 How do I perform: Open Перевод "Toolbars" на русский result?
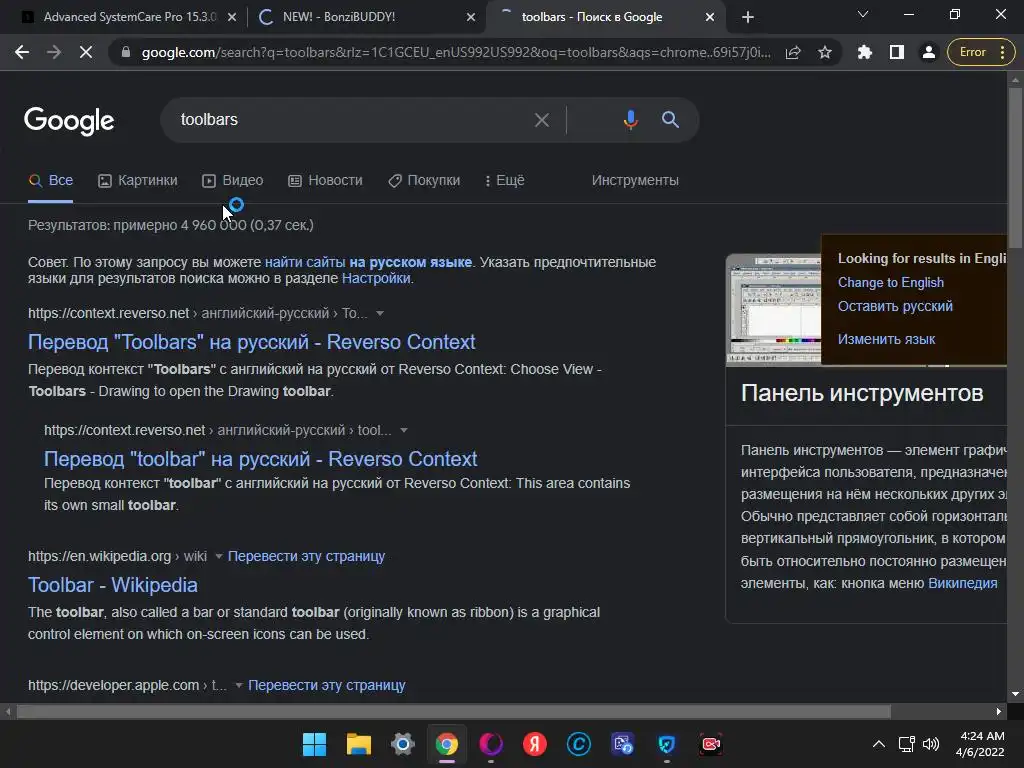(251, 342)
